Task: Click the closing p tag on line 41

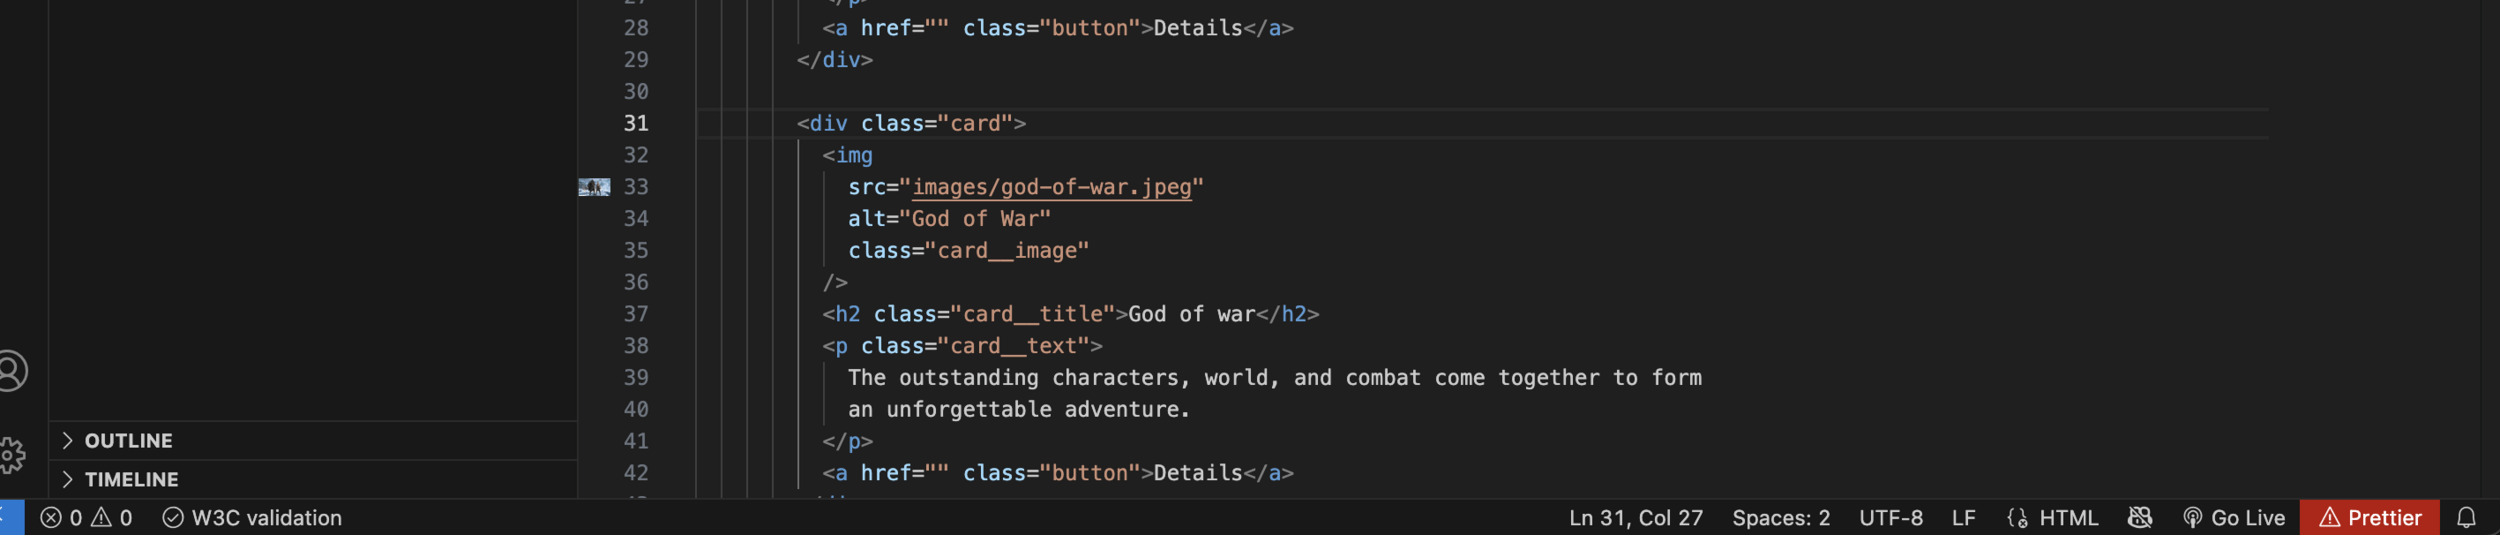Action: point(848,441)
